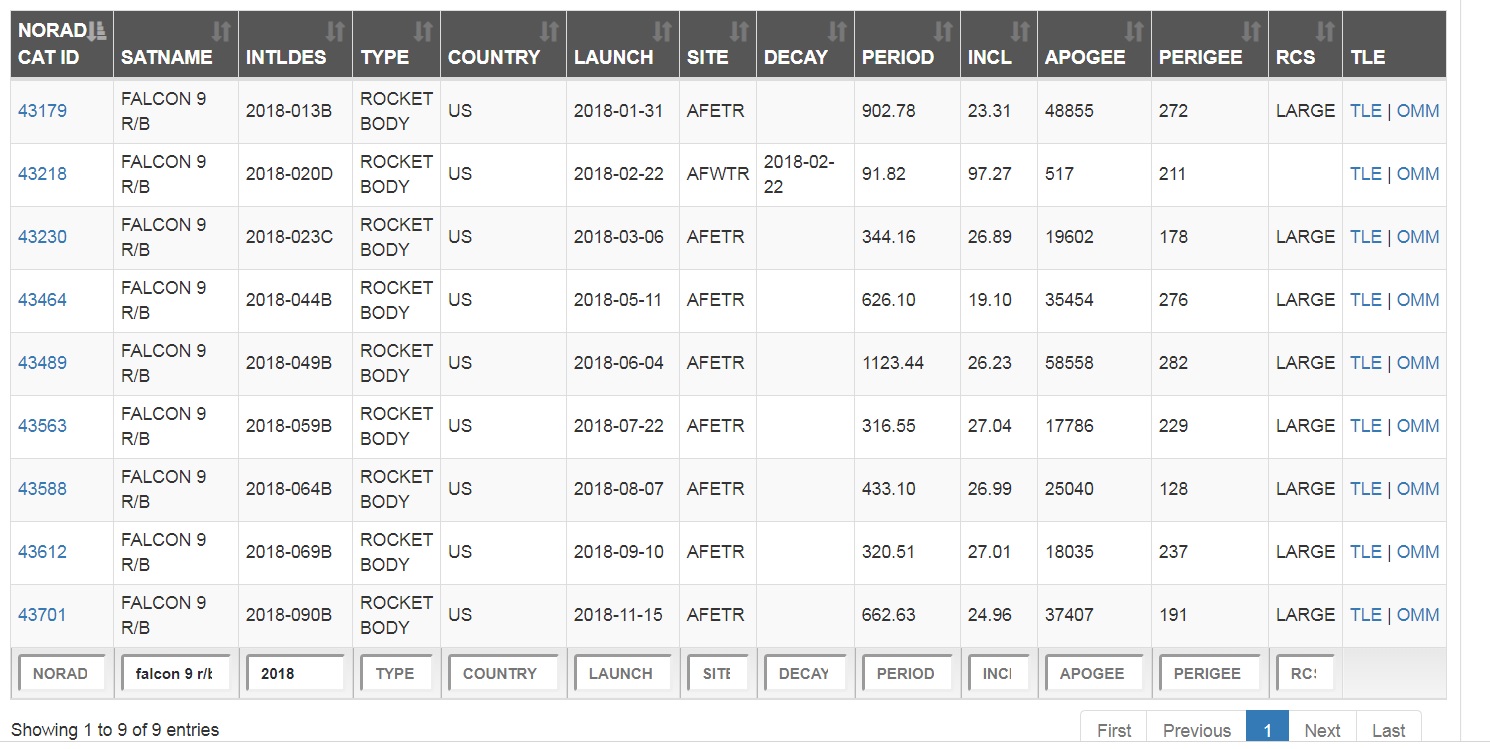Sort by NORAD CAT ID column arrow
Viewport: 1490px width, 749px height.
pos(97,31)
